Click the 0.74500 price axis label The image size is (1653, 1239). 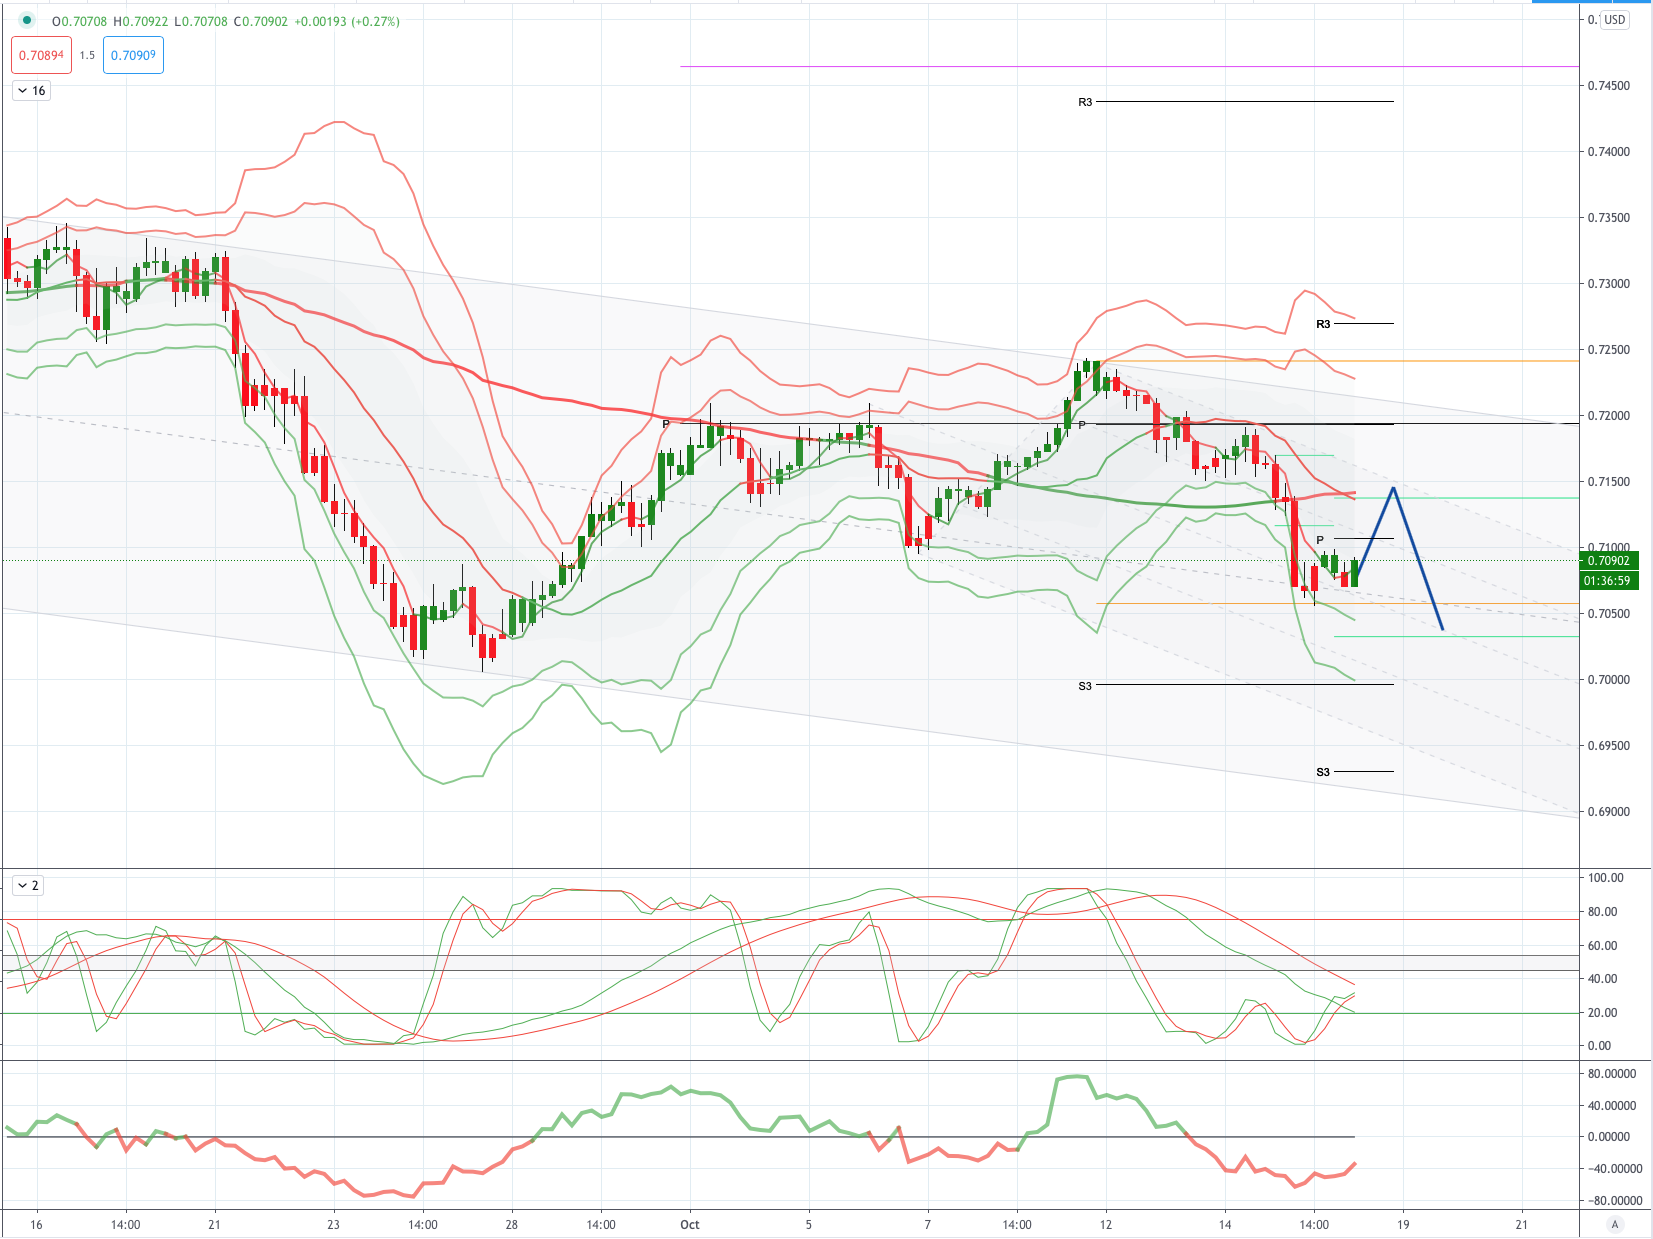1609,86
